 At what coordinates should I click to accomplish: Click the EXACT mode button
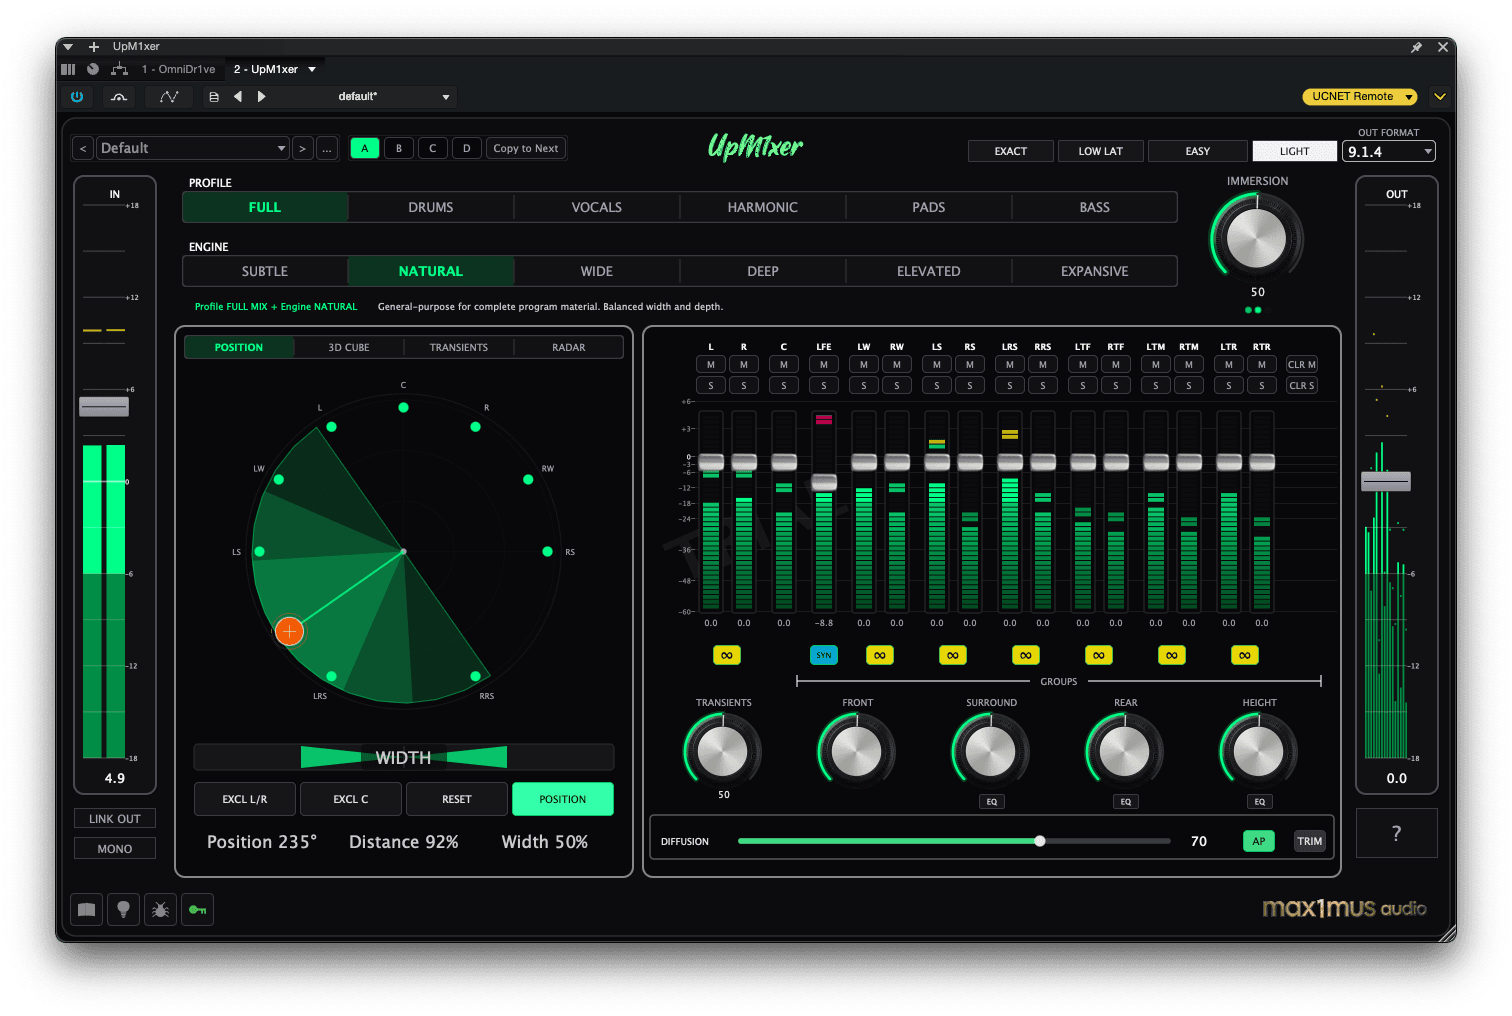(x=1011, y=151)
